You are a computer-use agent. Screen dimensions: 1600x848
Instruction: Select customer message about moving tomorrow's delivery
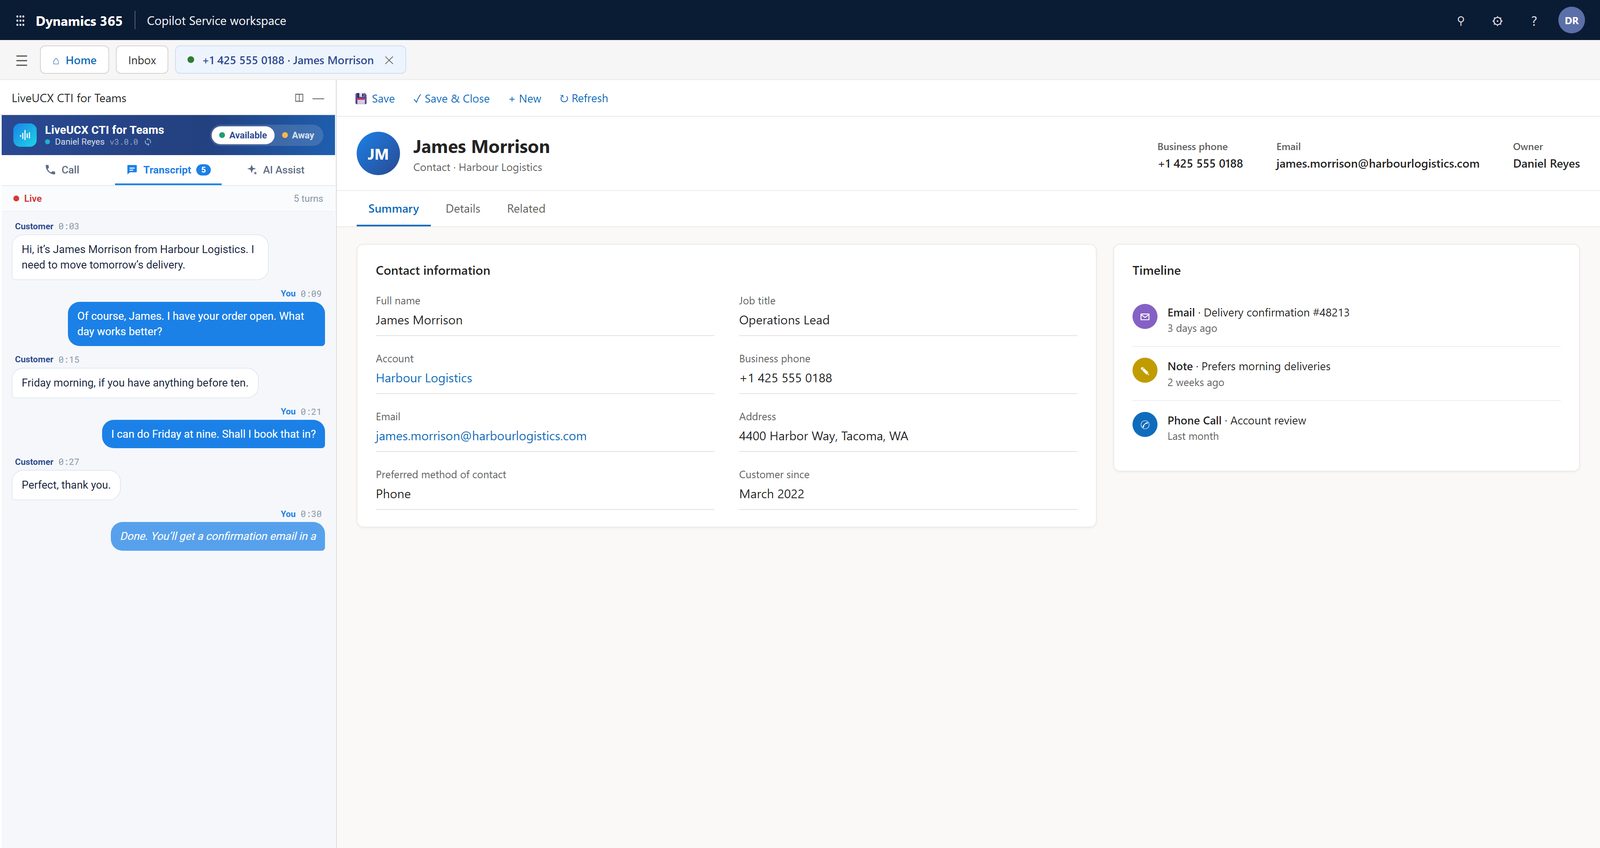pos(140,257)
